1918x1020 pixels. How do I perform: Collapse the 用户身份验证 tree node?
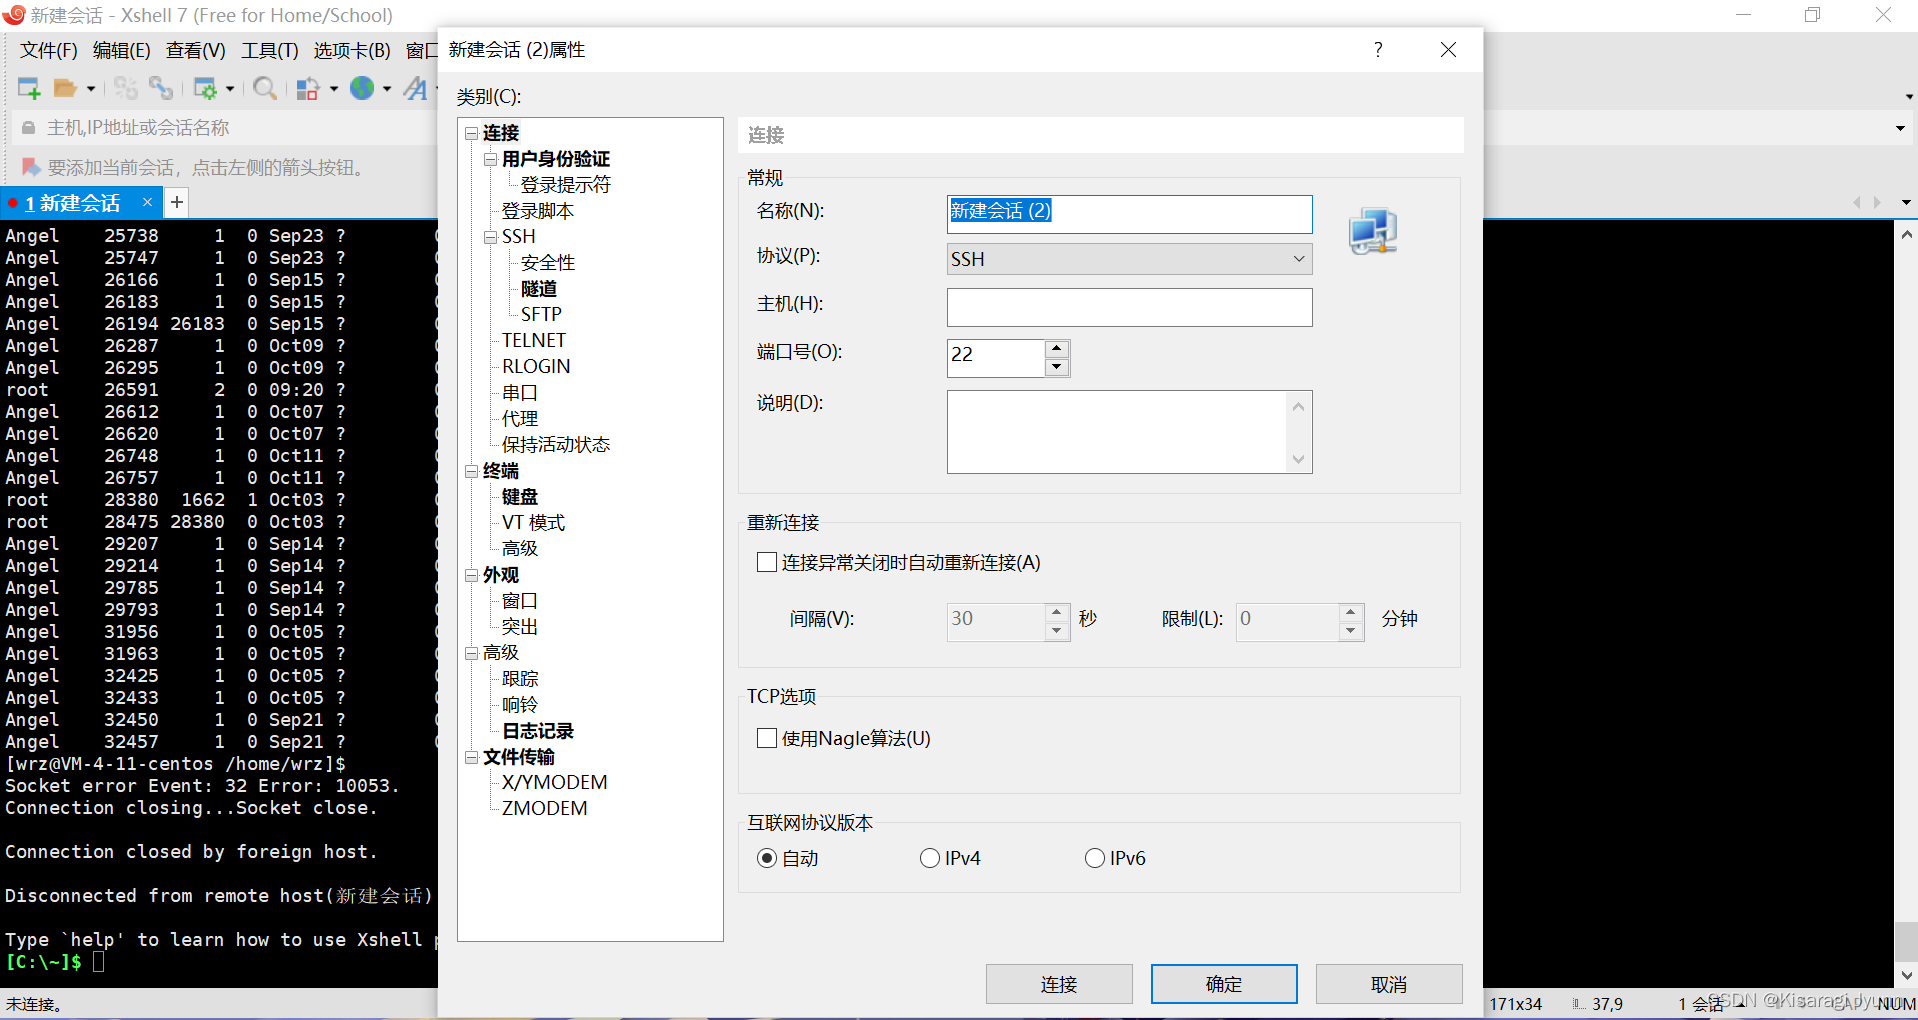490,159
